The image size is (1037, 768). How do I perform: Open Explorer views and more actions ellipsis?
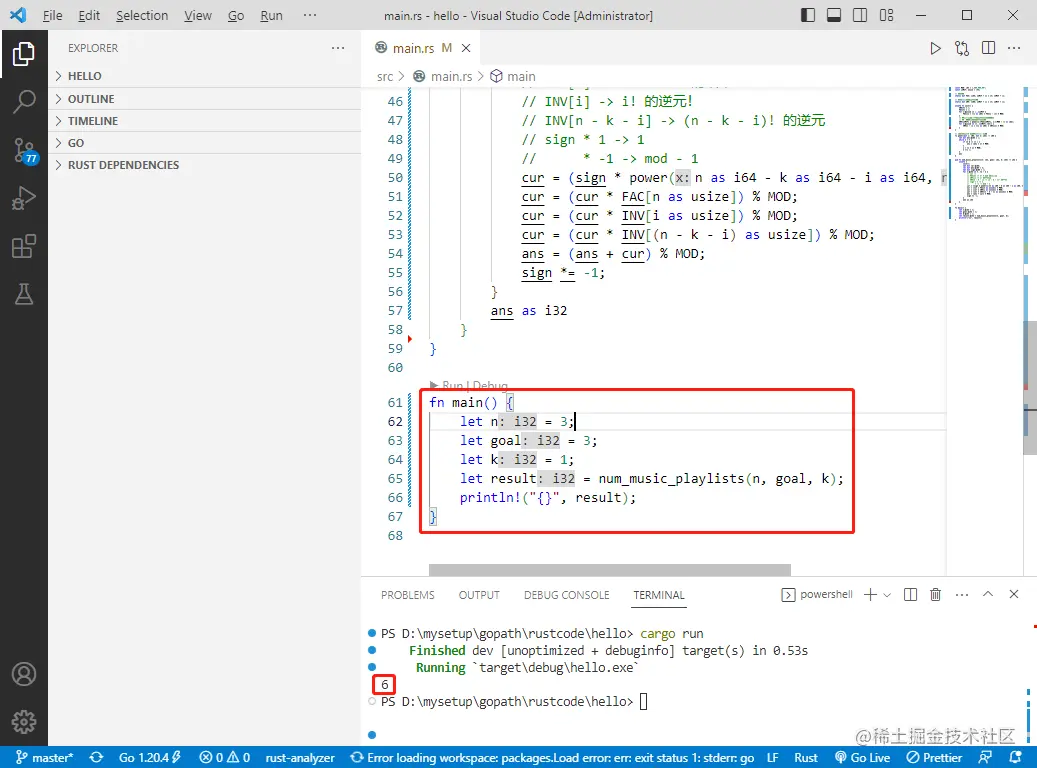click(338, 48)
